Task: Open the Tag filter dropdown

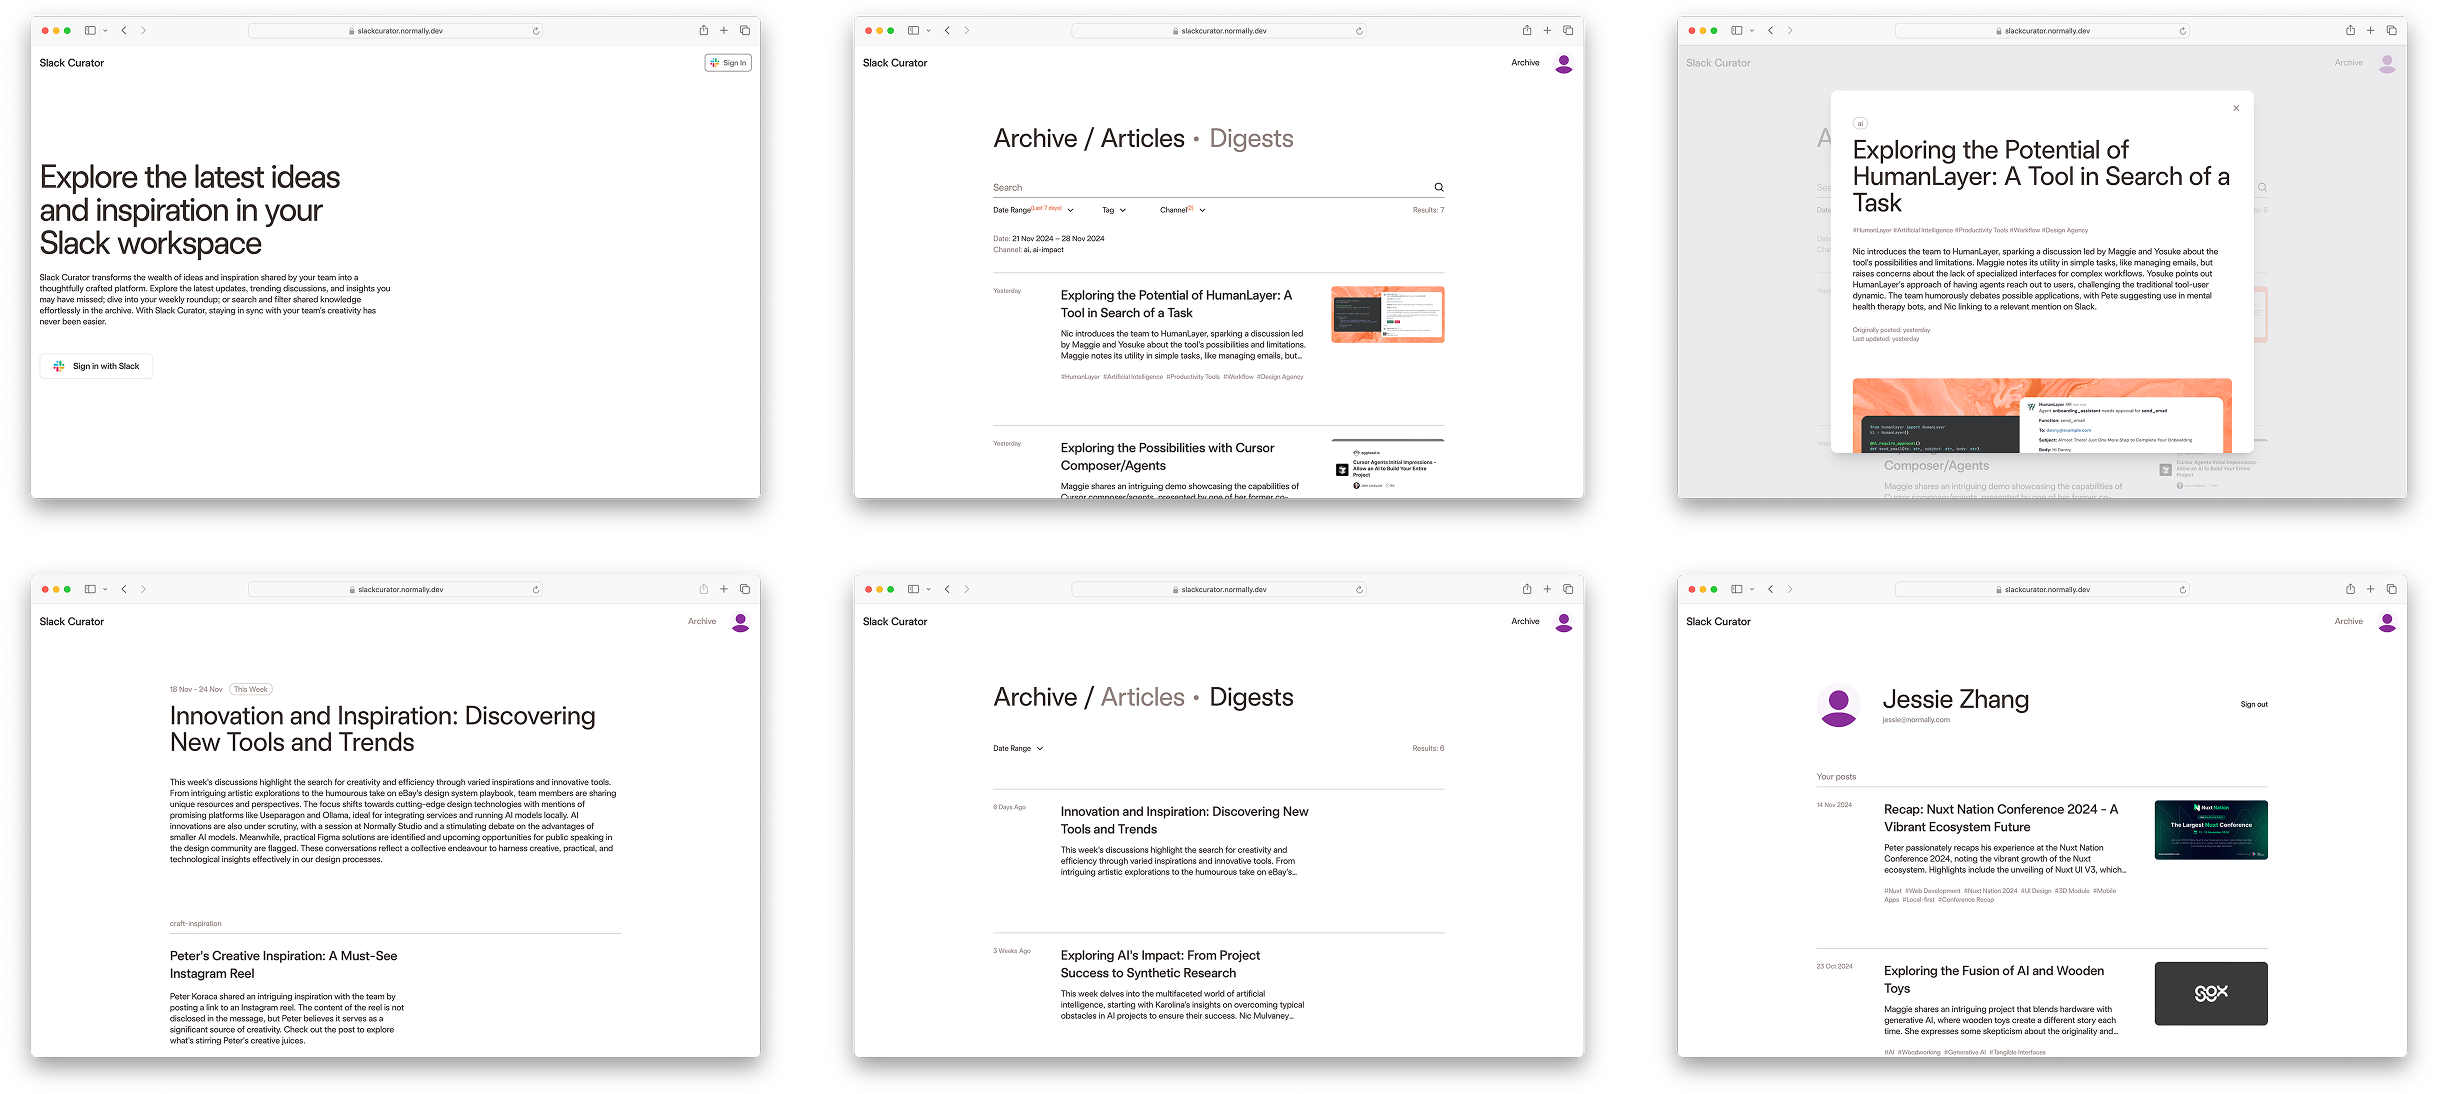Action: point(1114,210)
